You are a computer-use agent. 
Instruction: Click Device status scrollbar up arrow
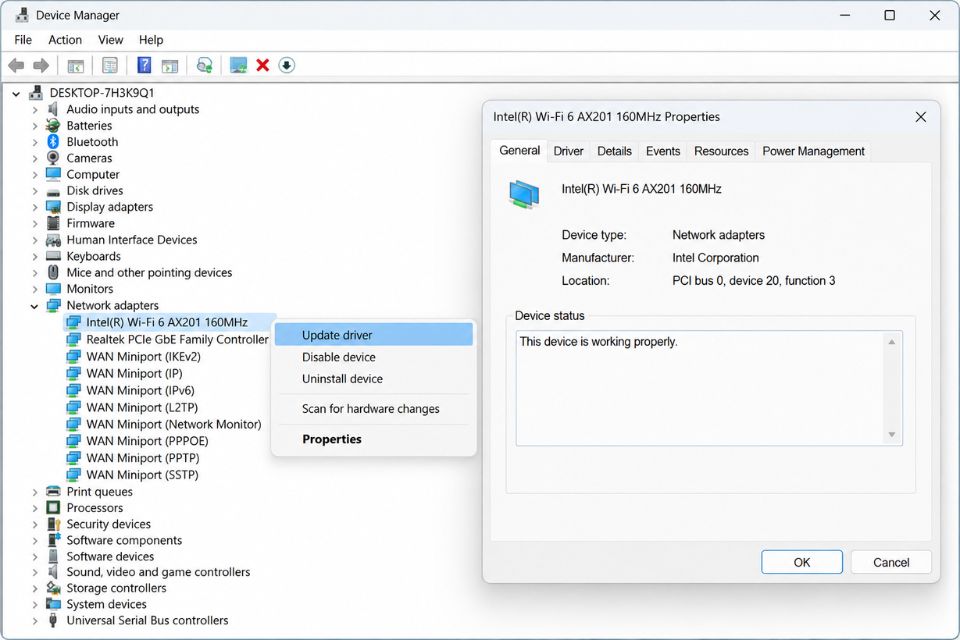point(891,342)
